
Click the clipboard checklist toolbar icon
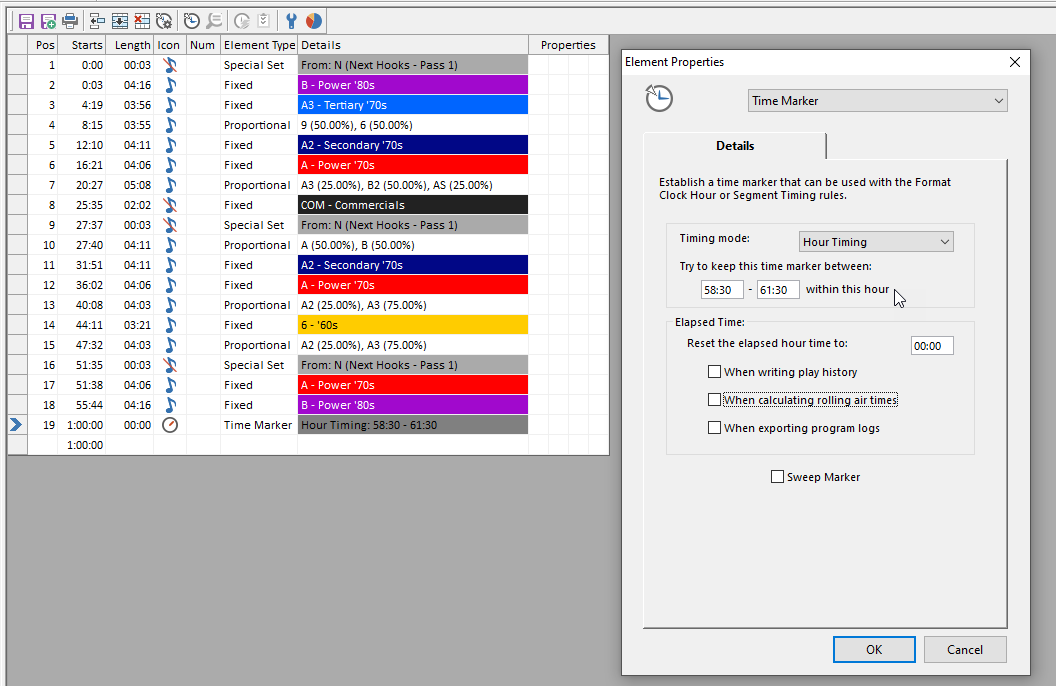tap(263, 22)
